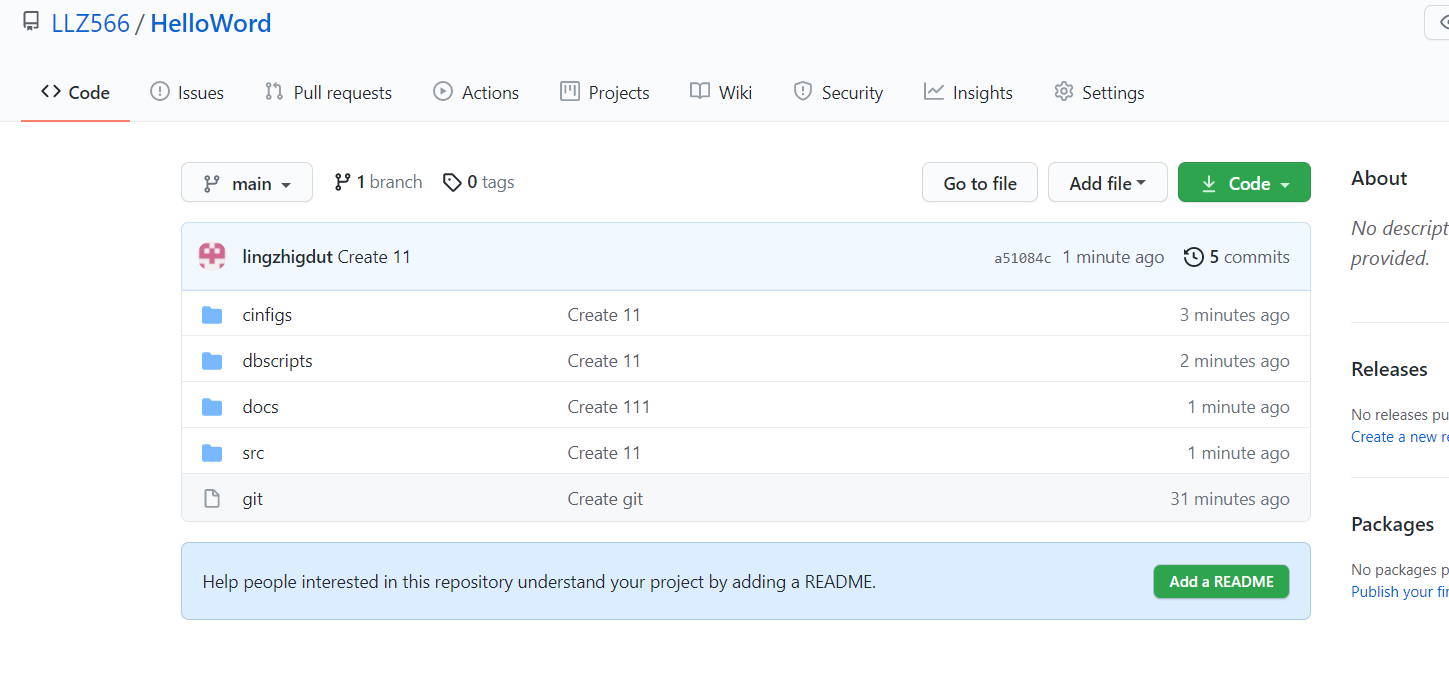Open the Pull requests tab
Viewport: 1449px width, 697px height.
pyautogui.click(x=328, y=93)
